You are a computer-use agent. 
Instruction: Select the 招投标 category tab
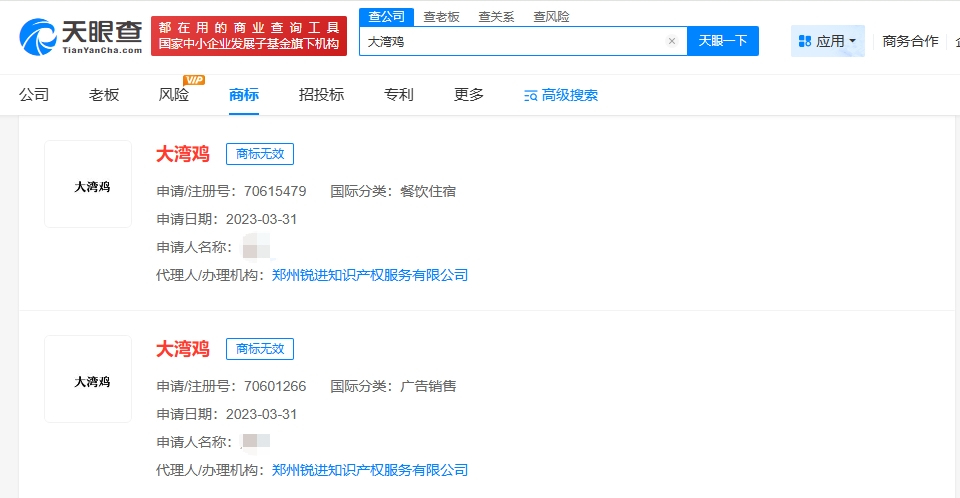coord(321,95)
